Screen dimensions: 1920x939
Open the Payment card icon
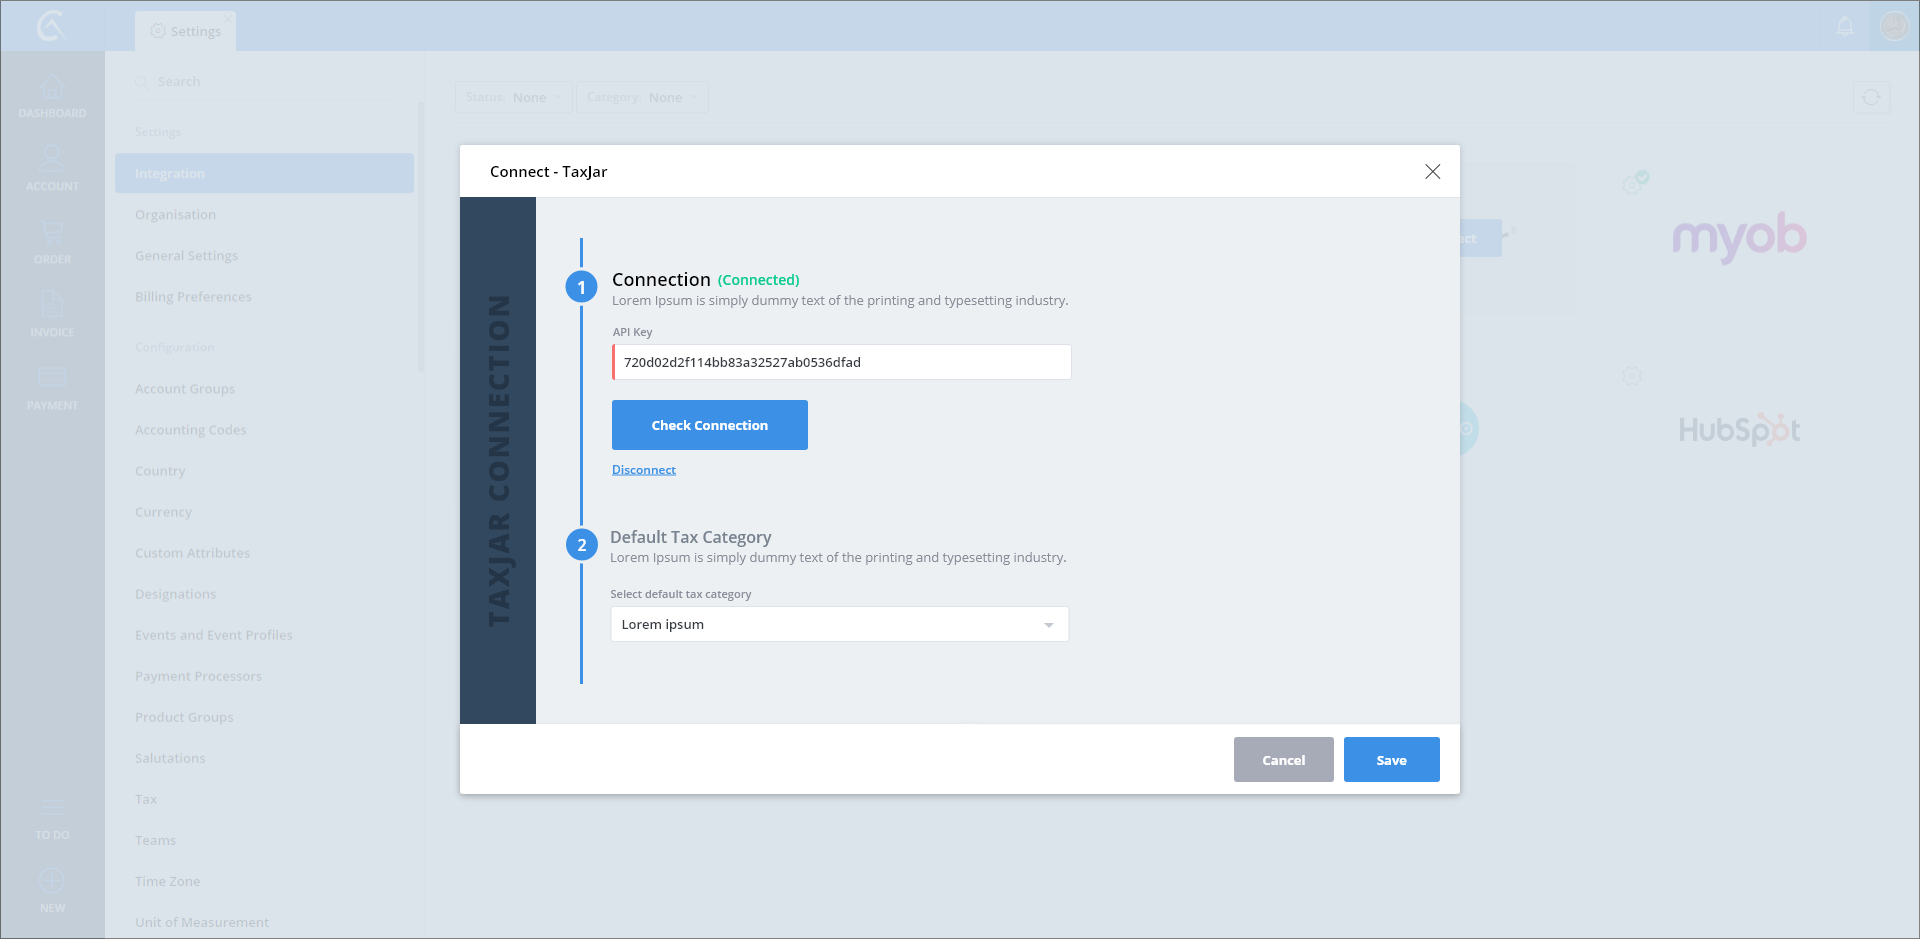[x=52, y=379]
